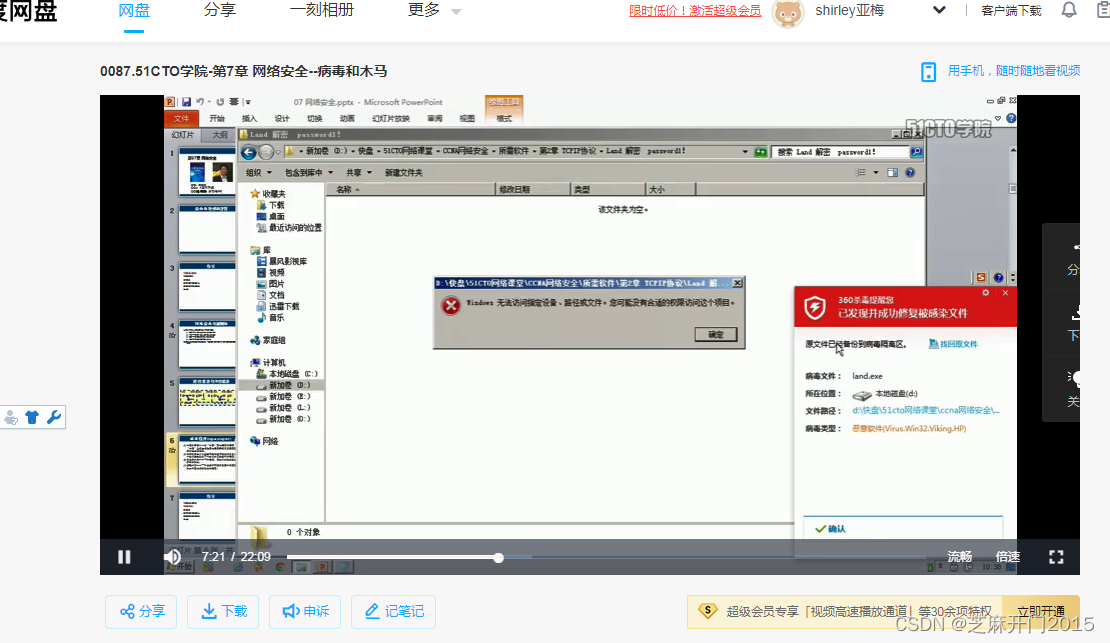1110x643 pixels.
Task: Open the 组织 dropdown in Explorer
Action: (x=258, y=173)
